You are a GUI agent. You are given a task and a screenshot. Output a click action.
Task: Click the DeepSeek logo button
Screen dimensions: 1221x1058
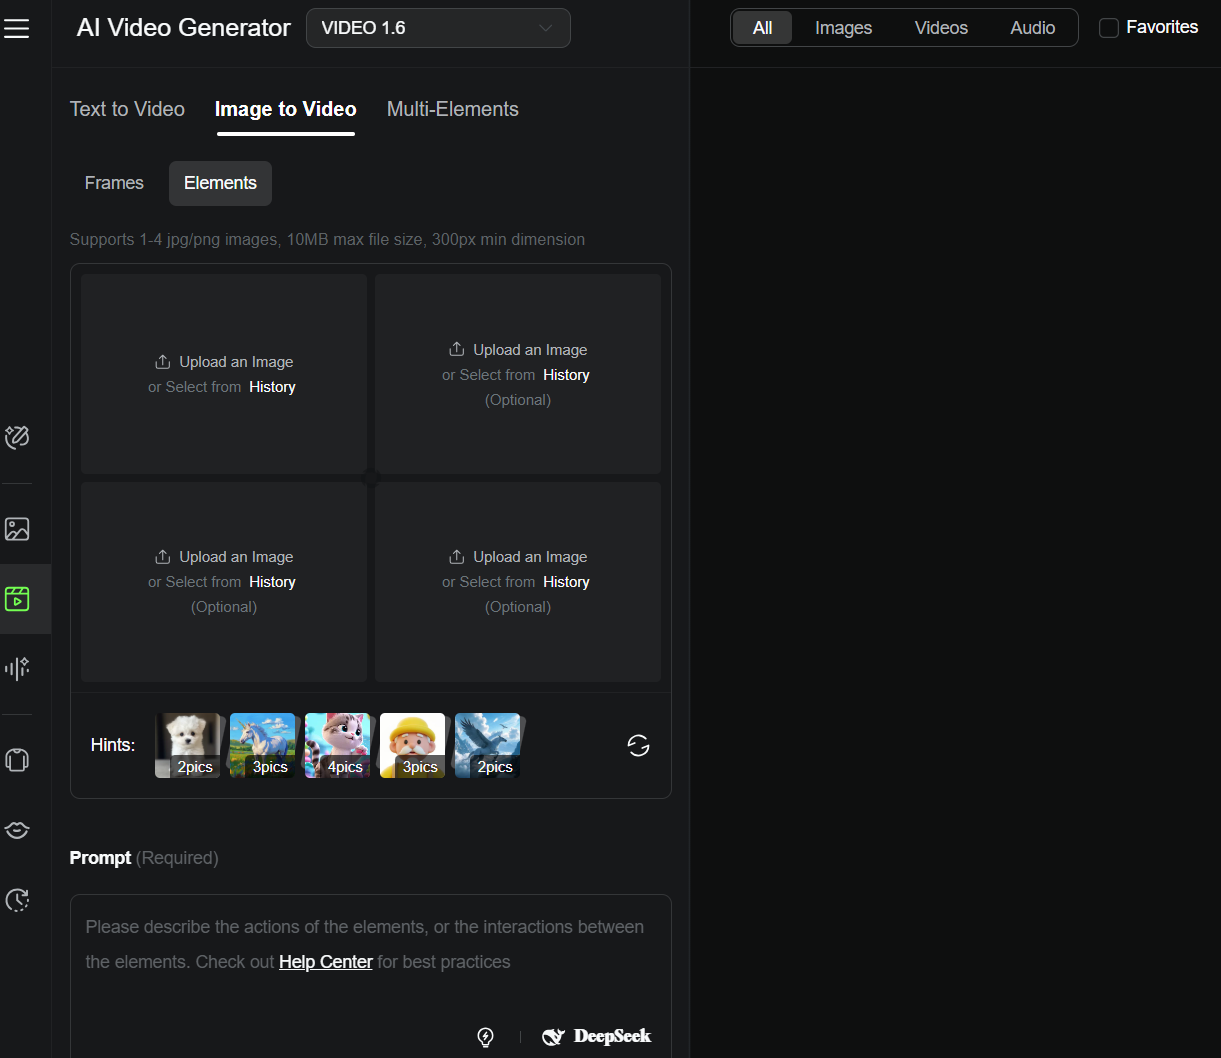(596, 1036)
